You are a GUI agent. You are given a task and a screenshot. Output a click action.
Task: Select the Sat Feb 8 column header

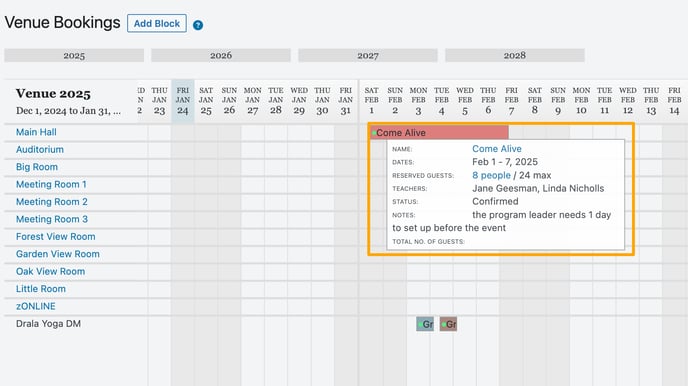click(534, 101)
